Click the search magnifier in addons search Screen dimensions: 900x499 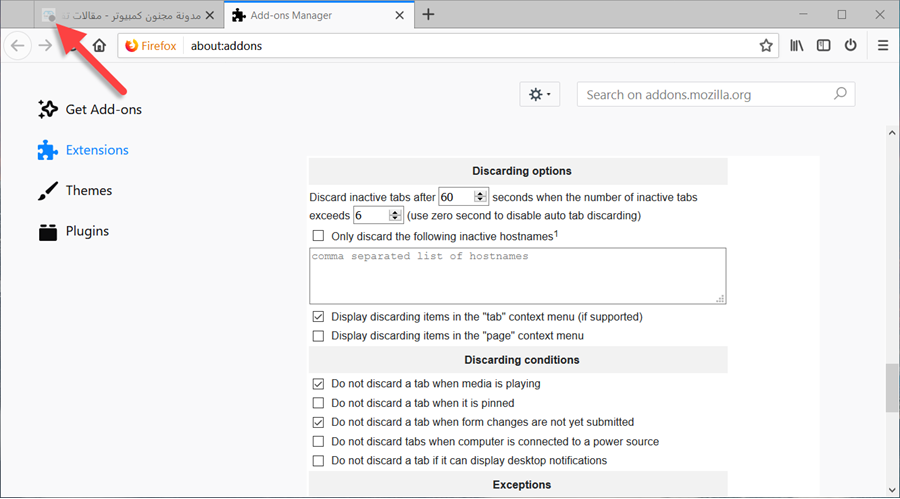840,94
